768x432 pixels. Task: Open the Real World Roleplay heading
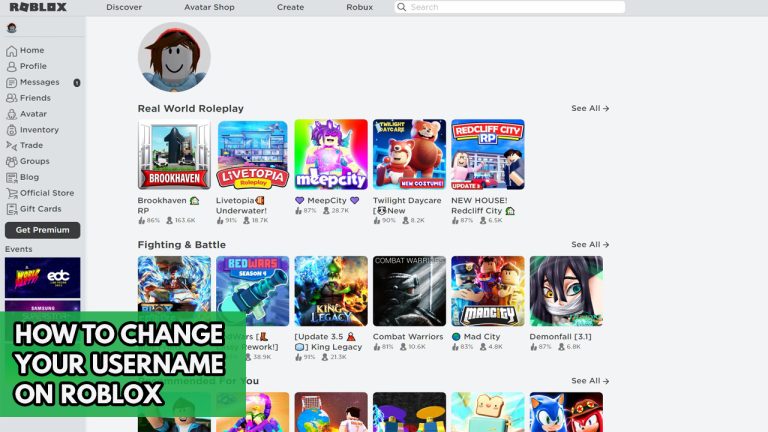coord(191,108)
